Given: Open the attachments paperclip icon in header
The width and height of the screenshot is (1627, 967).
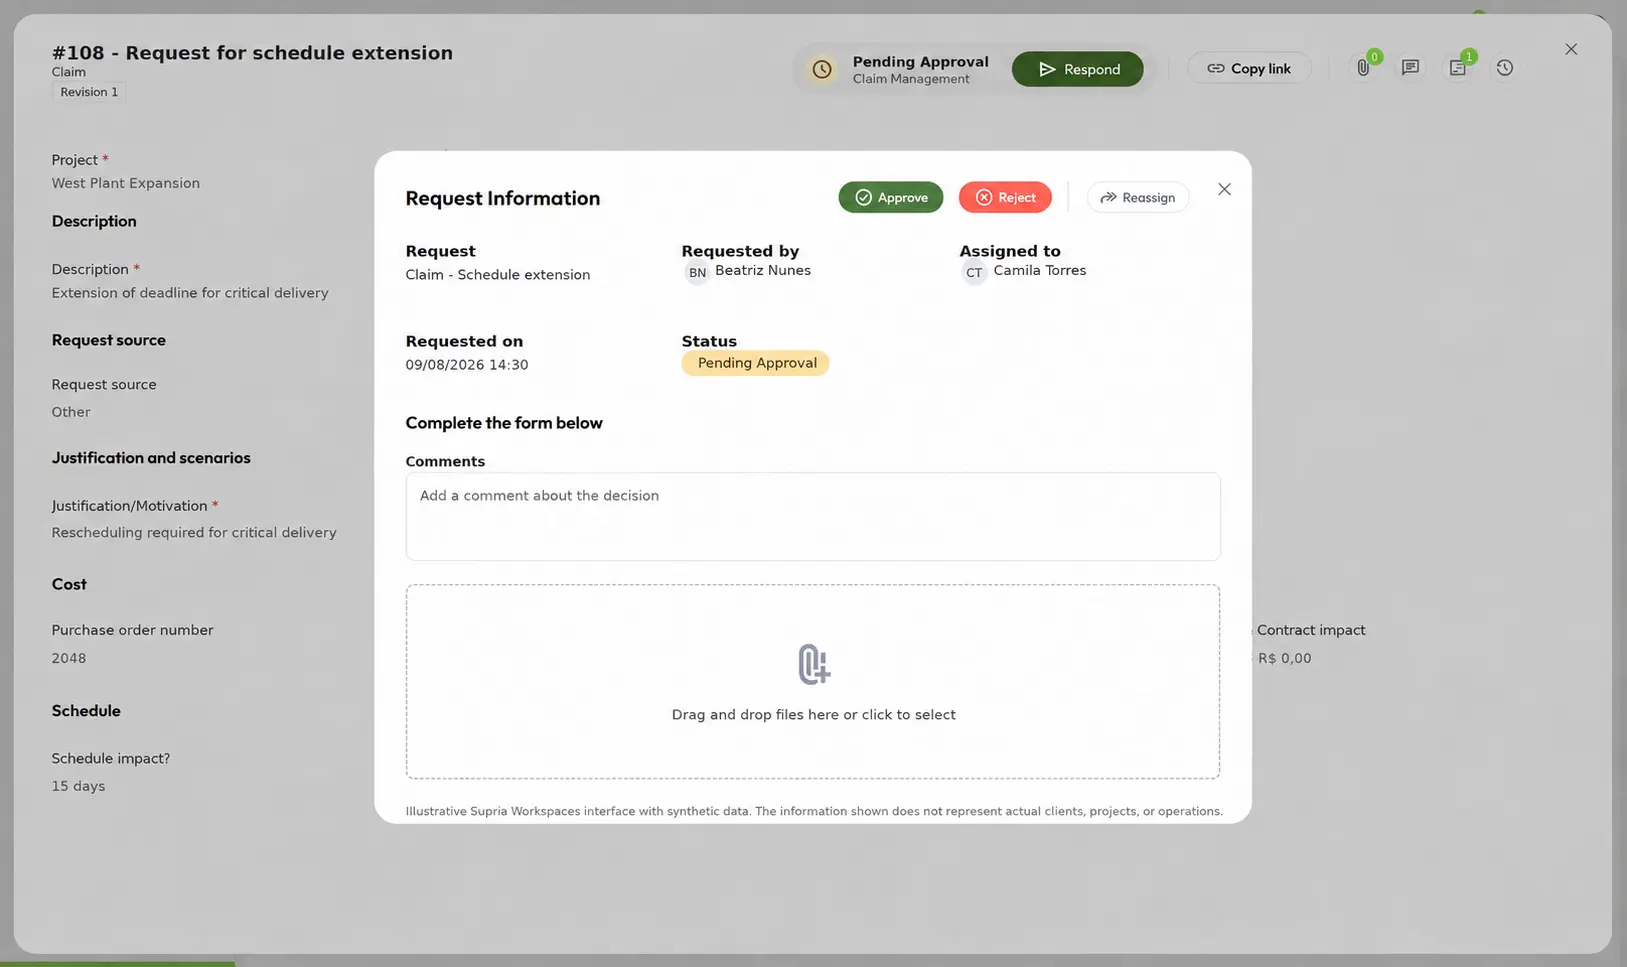Looking at the screenshot, I should coord(1362,68).
